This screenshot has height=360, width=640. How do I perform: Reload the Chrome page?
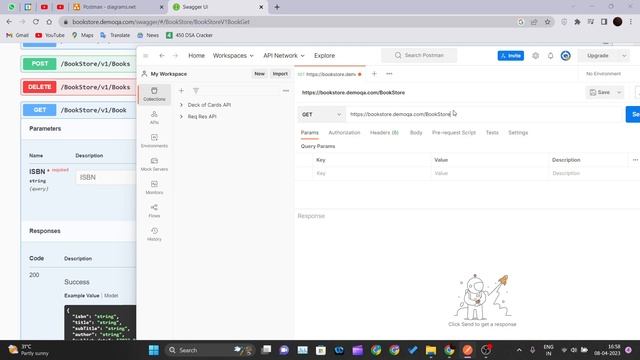click(36, 22)
